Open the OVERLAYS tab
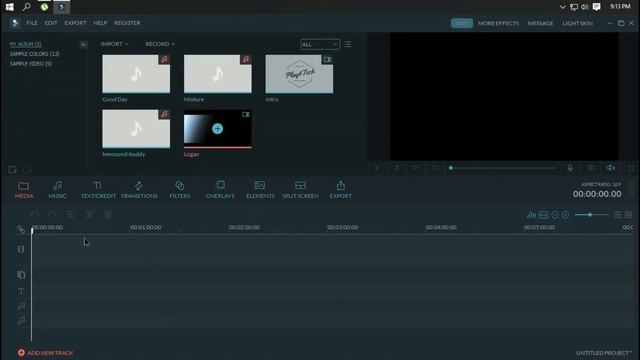 coord(220,190)
